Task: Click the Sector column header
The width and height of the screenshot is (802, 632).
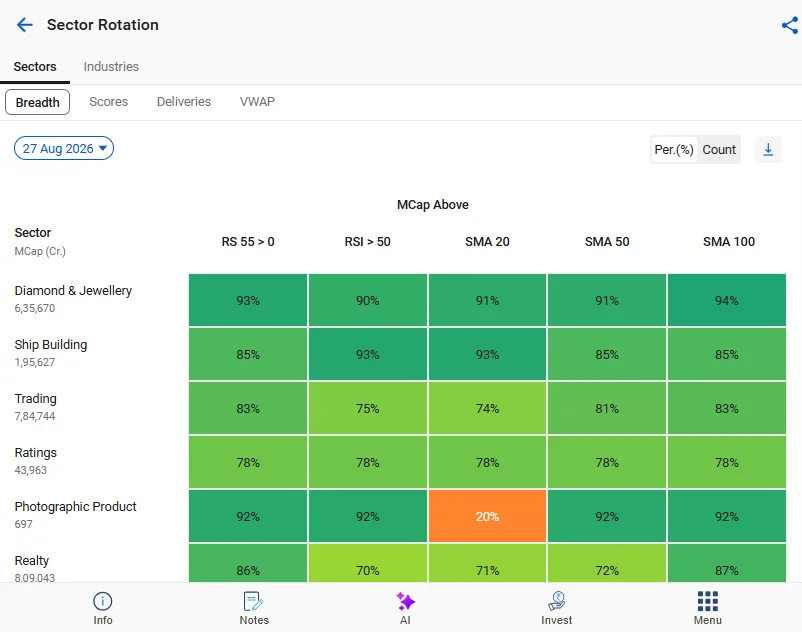Action: point(33,233)
